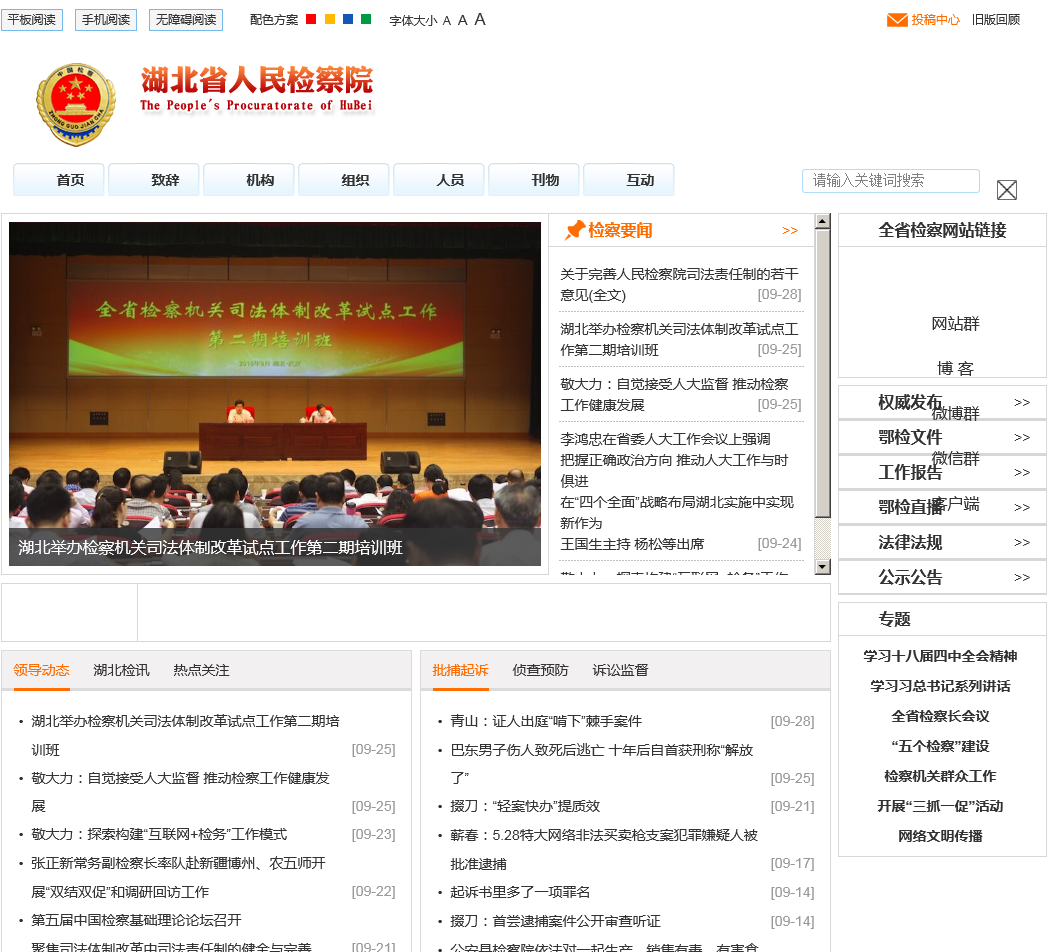
Task: Click the search box submit icon
Action: 1006,190
